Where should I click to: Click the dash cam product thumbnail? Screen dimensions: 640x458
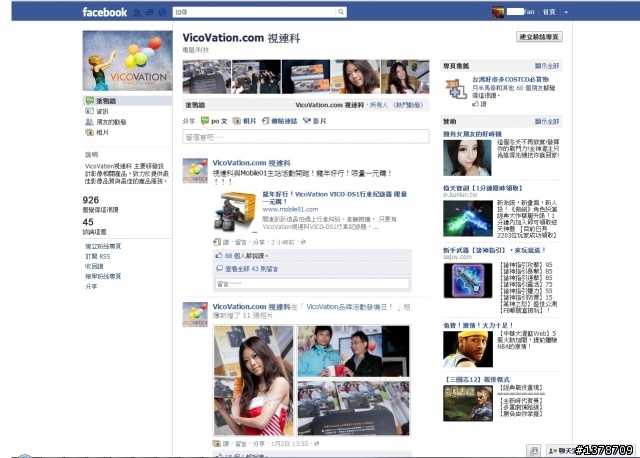(235, 211)
